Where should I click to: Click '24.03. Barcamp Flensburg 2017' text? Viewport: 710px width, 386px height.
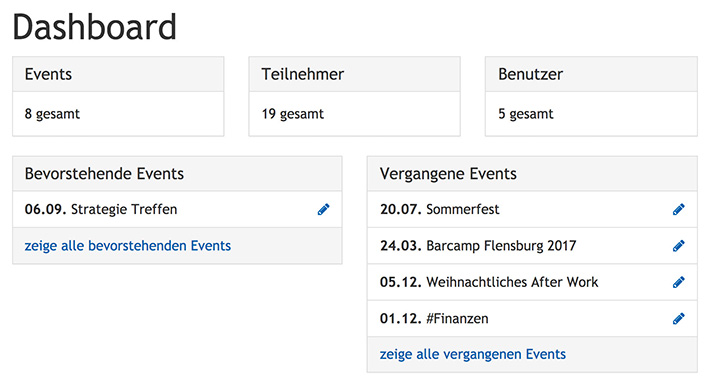click(478, 246)
